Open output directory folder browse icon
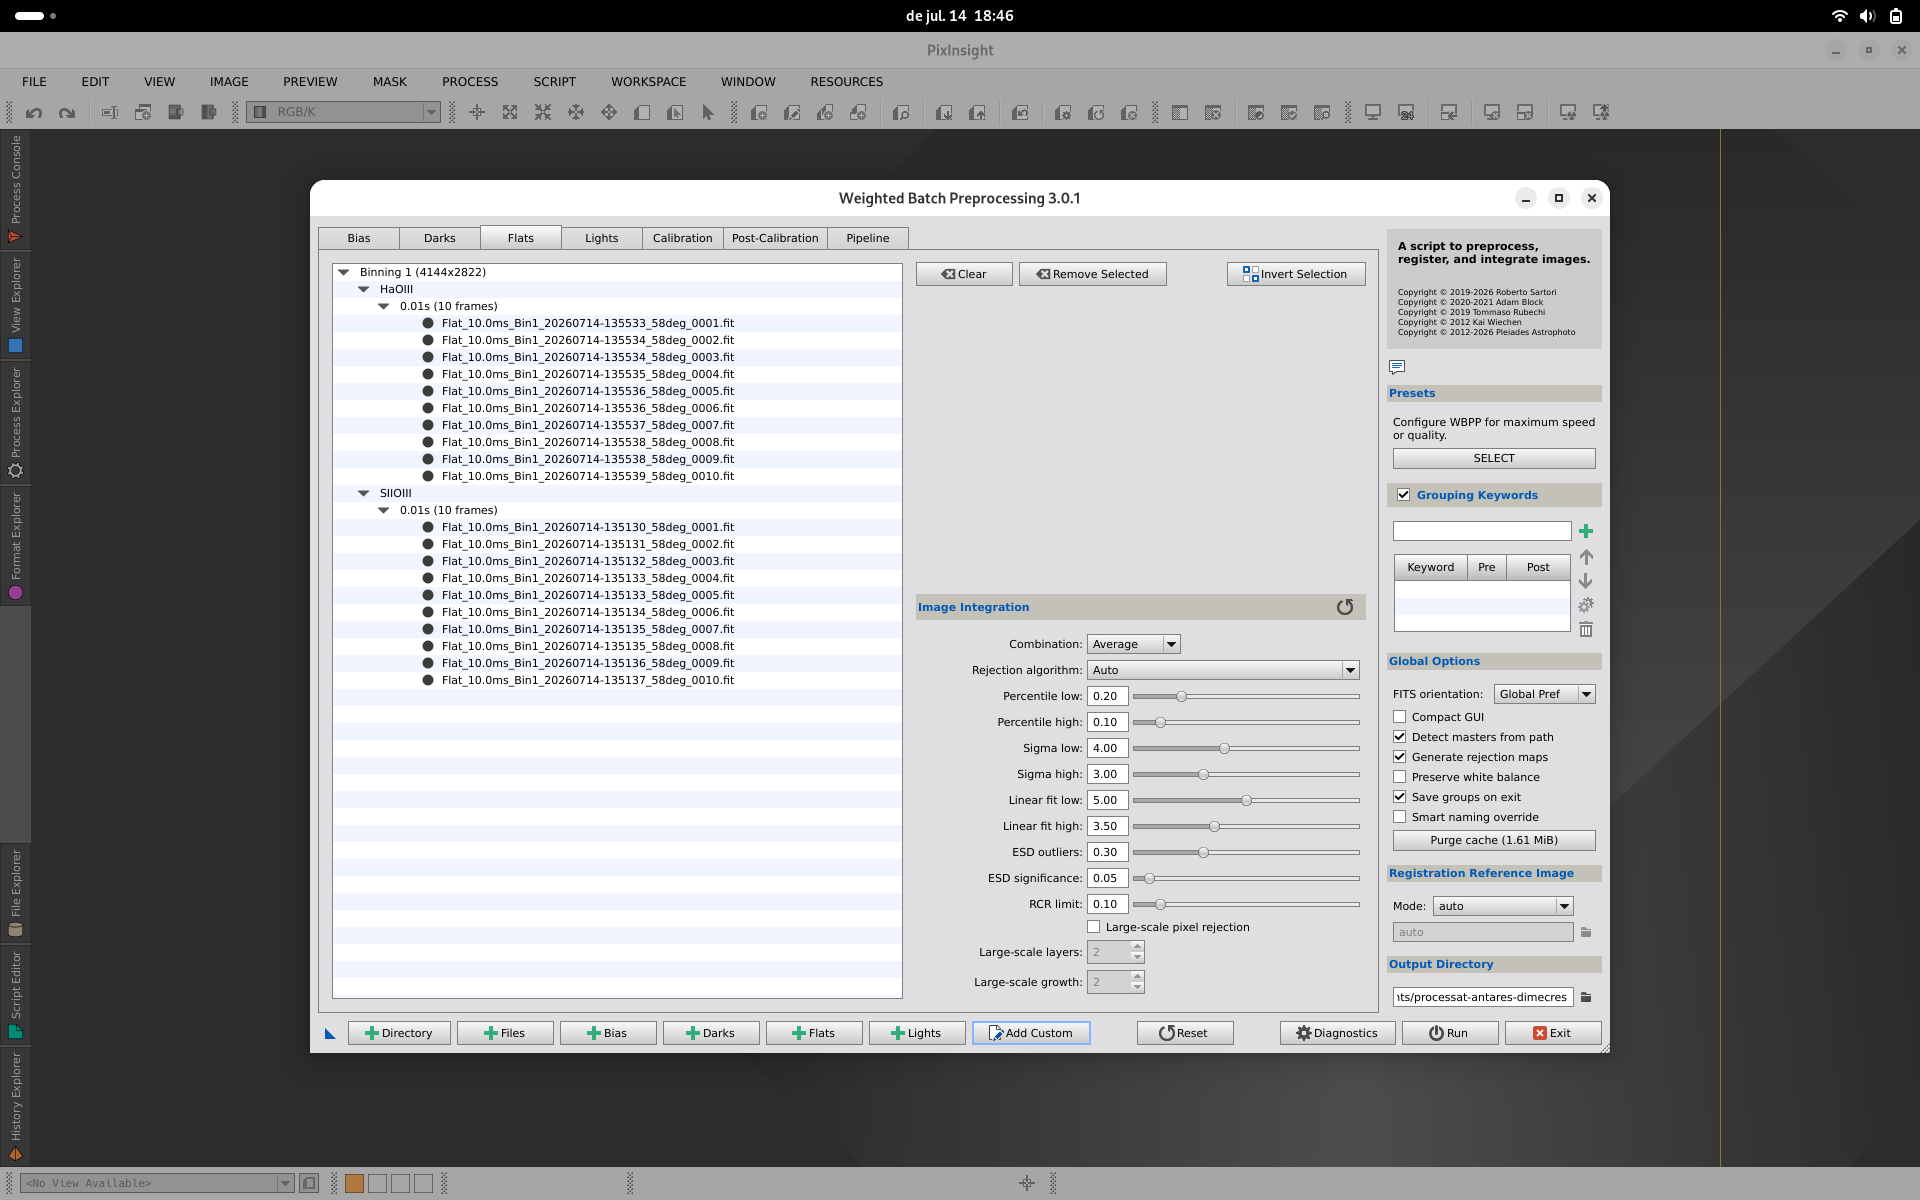Image resolution: width=1920 pixels, height=1200 pixels. [x=1586, y=997]
